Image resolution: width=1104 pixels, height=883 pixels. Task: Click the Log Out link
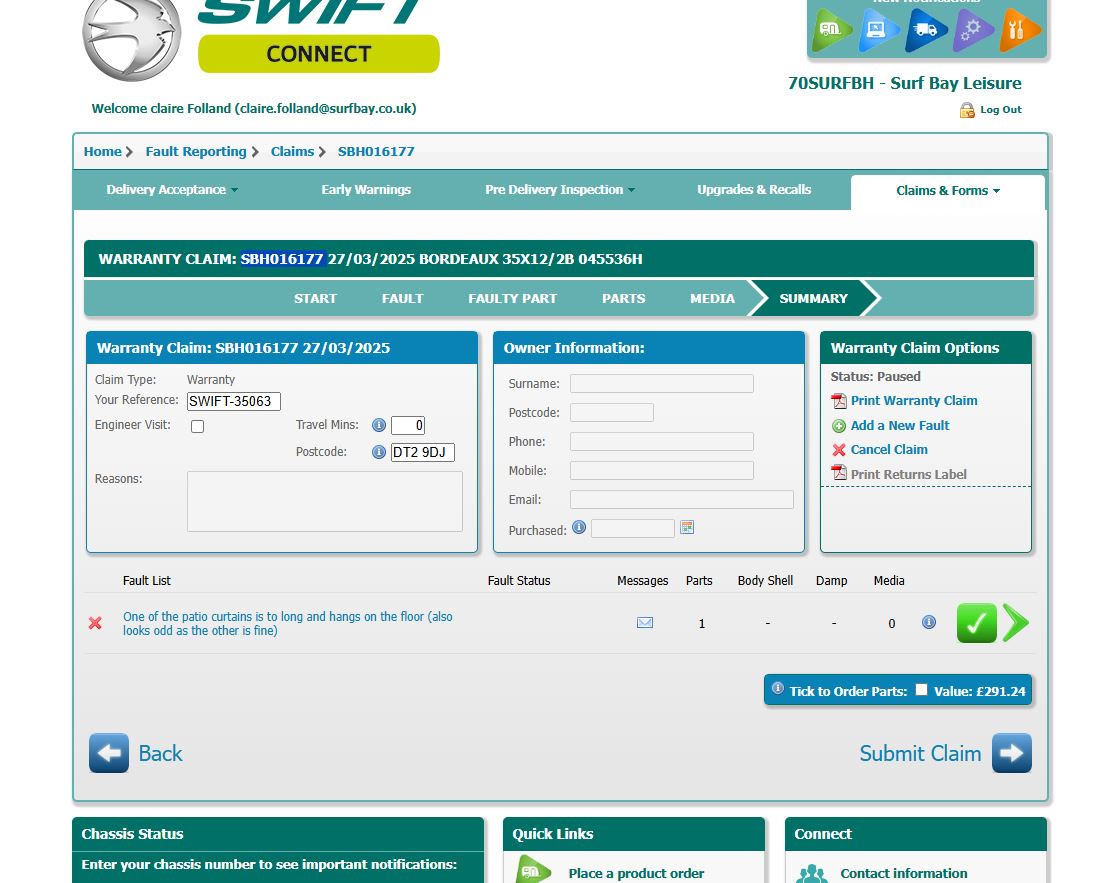point(1000,110)
